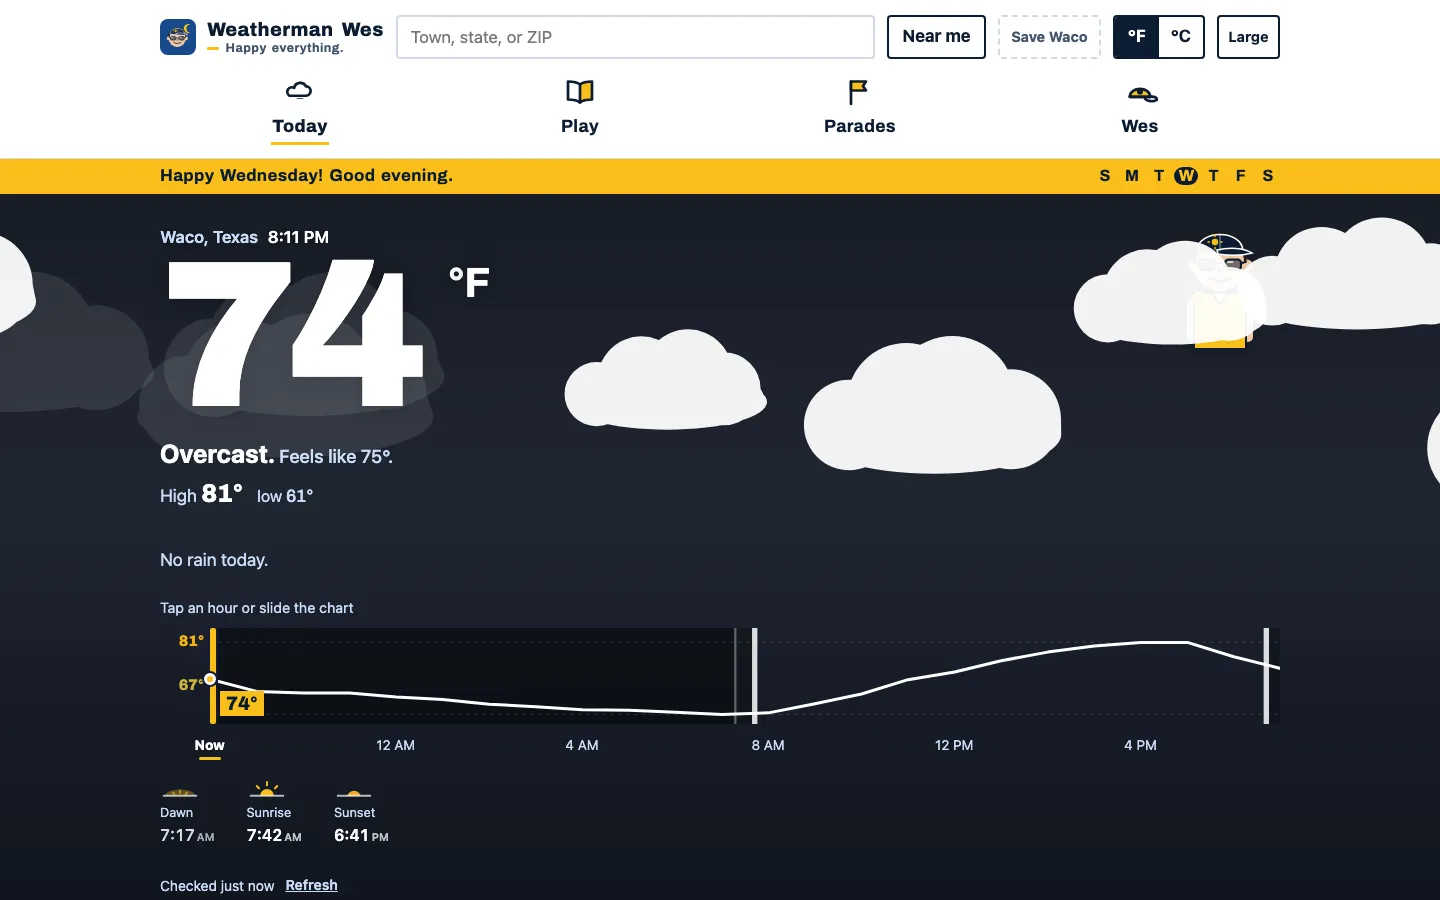
Task: Click the No rain today text
Action: (214, 560)
